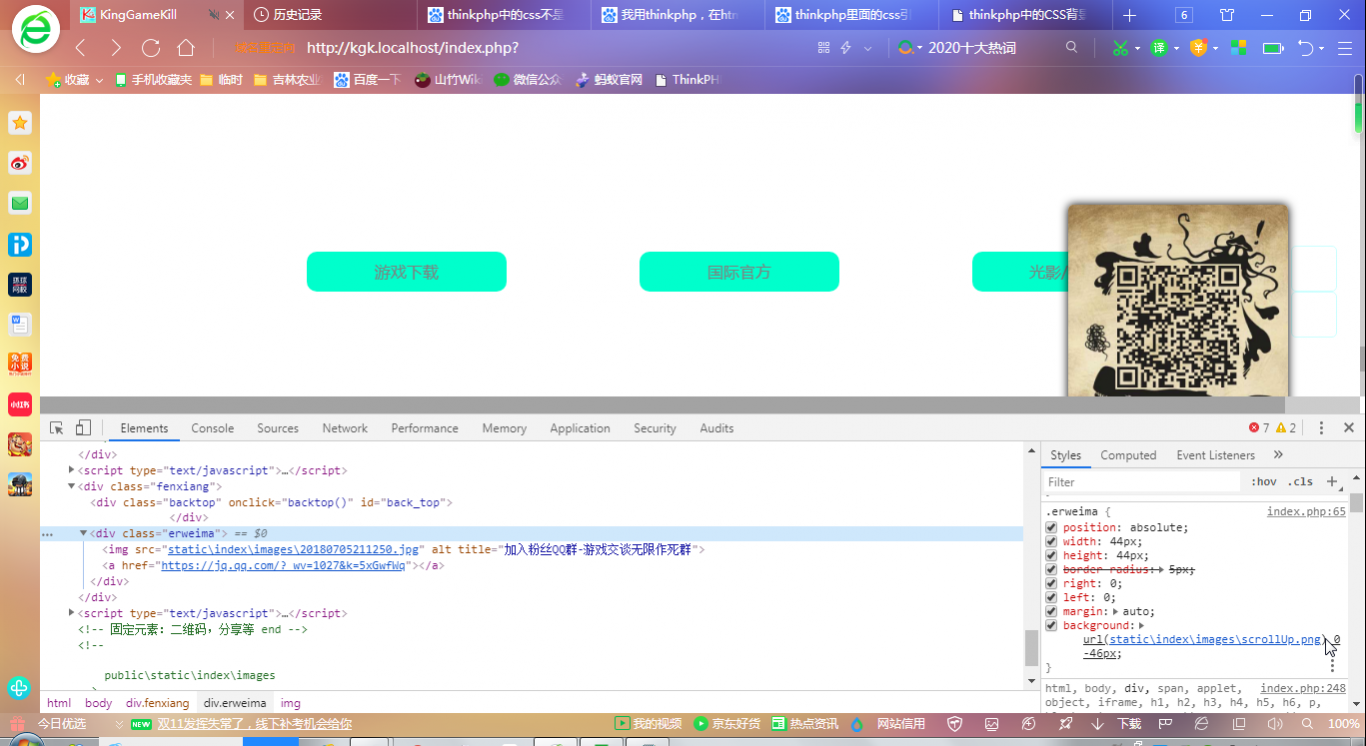Click the sidebar bottom teal add-app icon
Image resolution: width=1366 pixels, height=746 pixels.
click(x=20, y=688)
